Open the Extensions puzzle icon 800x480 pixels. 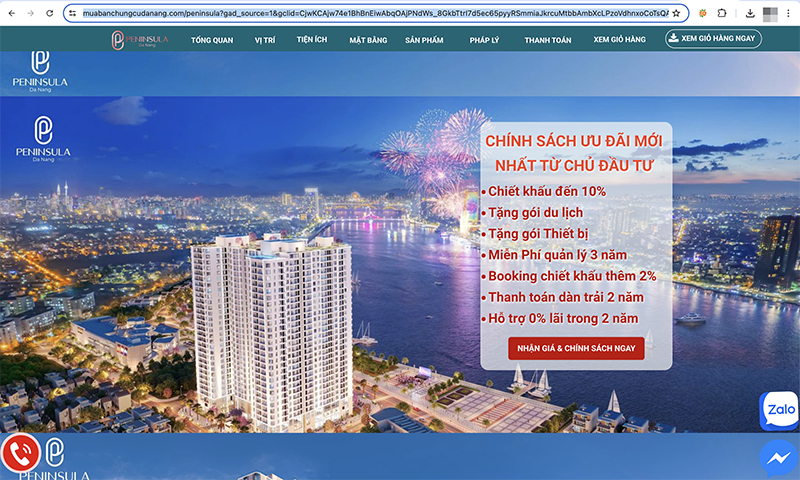point(722,13)
